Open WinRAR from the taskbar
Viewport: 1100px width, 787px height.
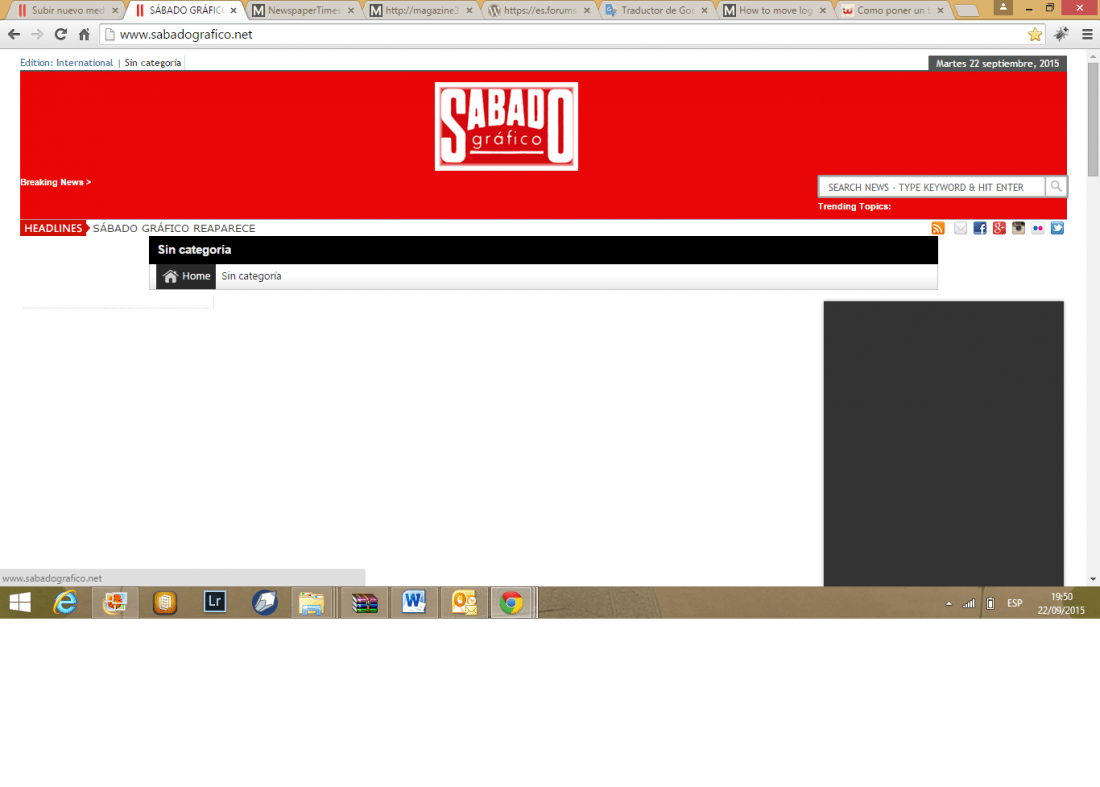tap(365, 603)
